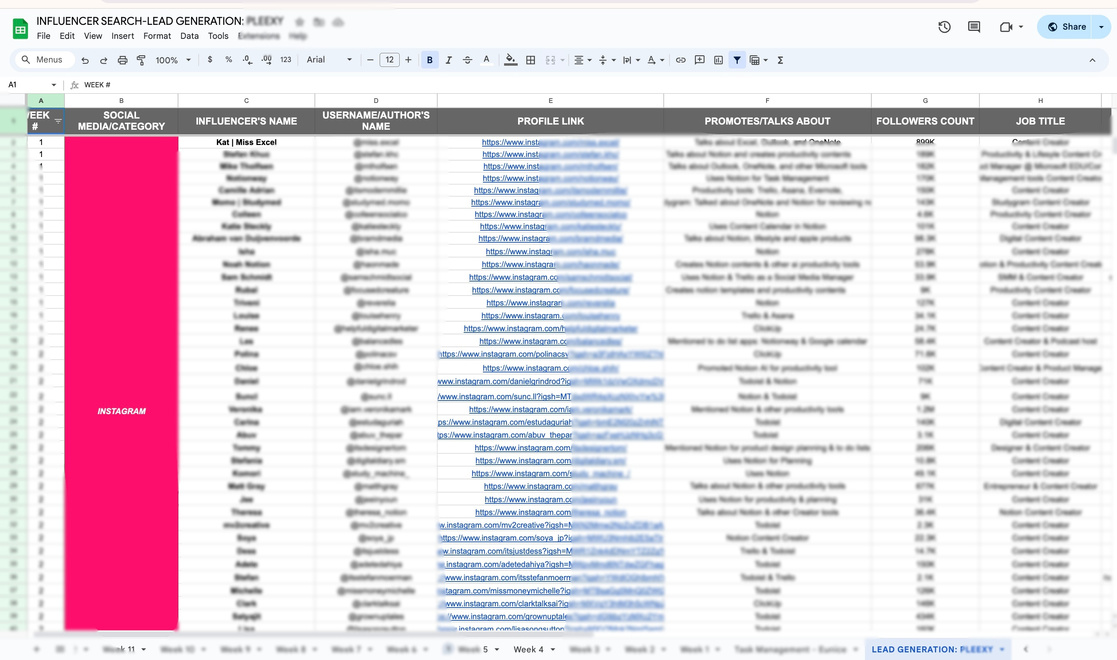Open text wrapping dropdown
1117x660 pixels.
630,61
